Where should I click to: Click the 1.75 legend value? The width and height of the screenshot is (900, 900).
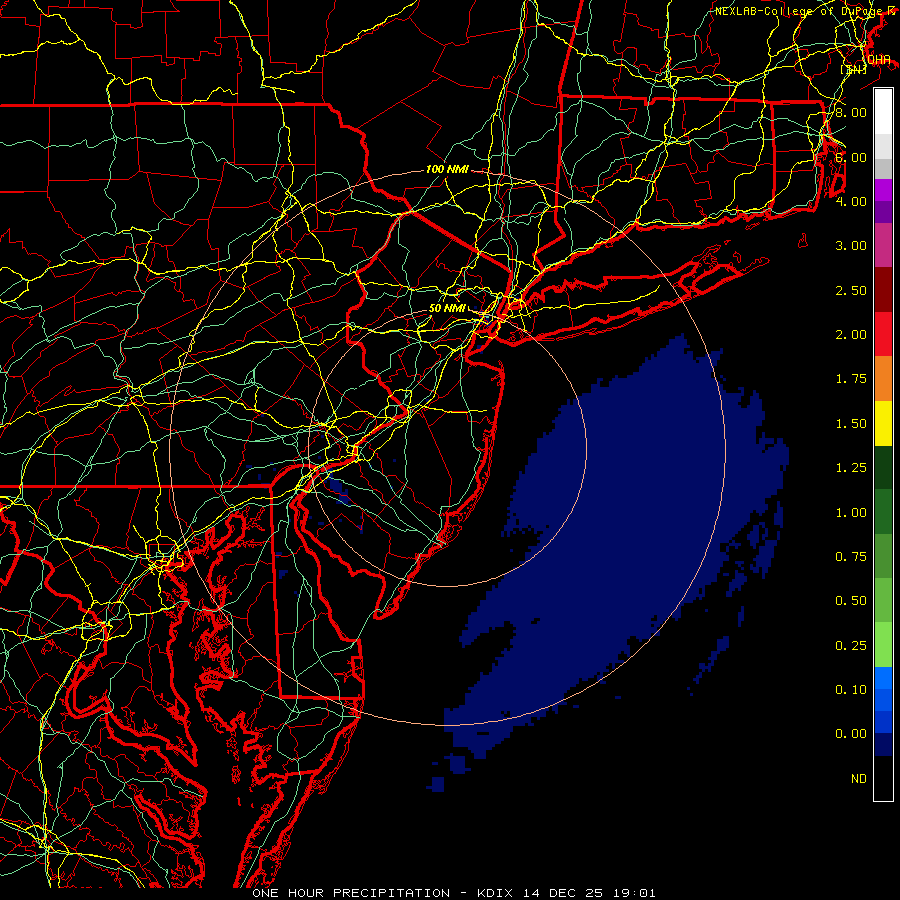pos(850,379)
